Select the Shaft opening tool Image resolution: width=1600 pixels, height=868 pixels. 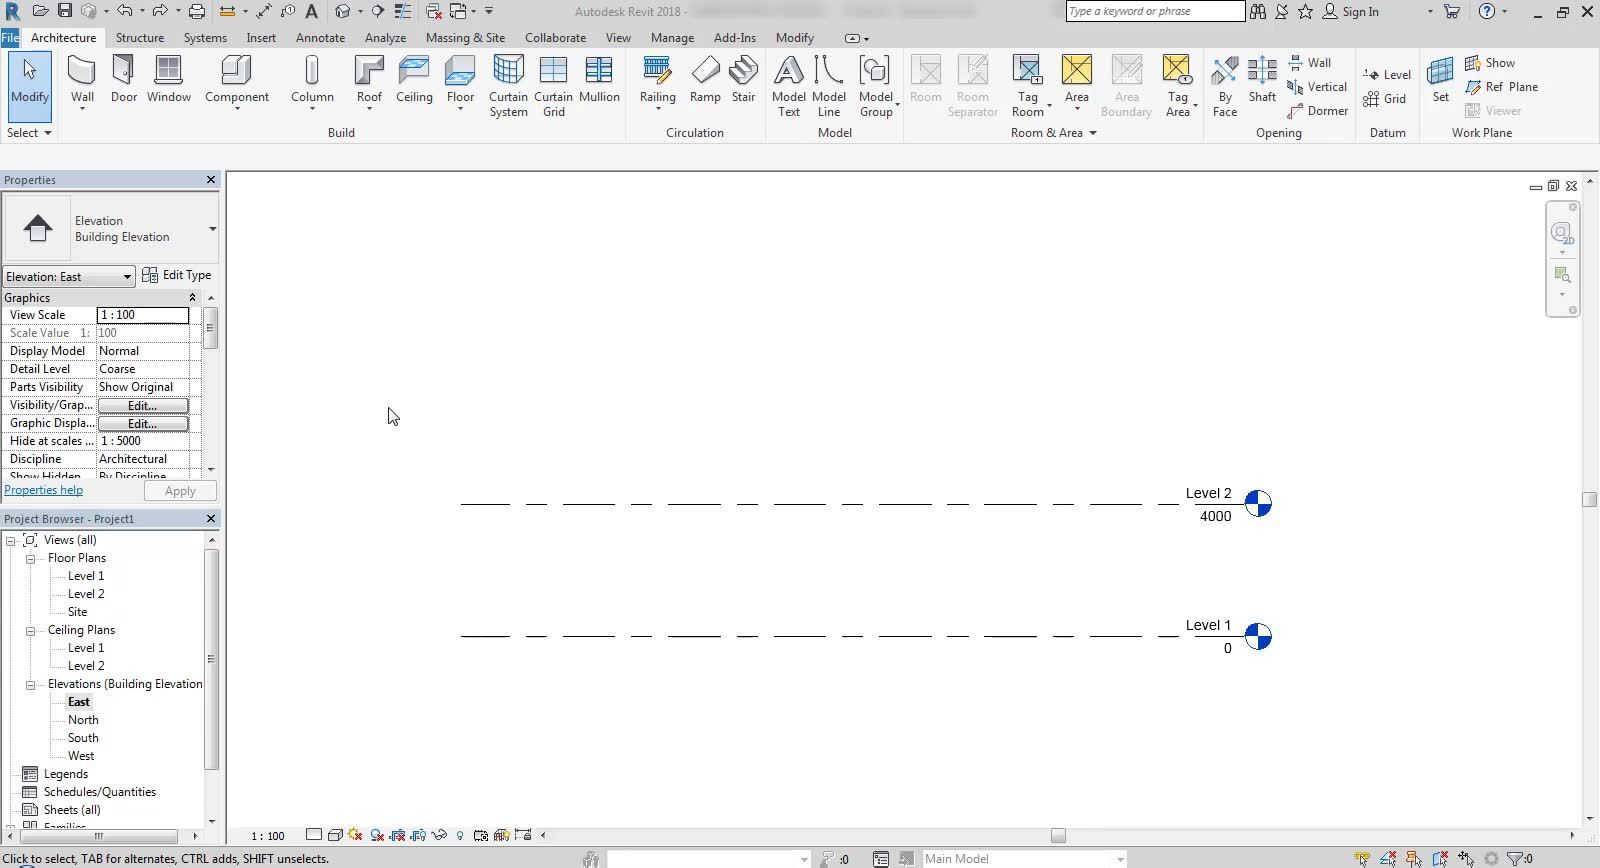1262,80
